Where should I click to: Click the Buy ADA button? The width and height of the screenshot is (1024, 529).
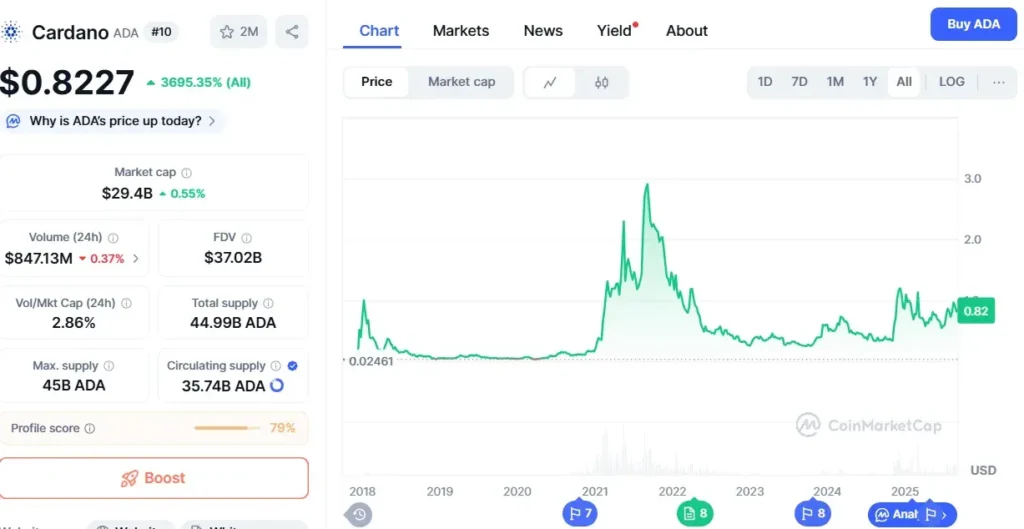click(x=973, y=24)
